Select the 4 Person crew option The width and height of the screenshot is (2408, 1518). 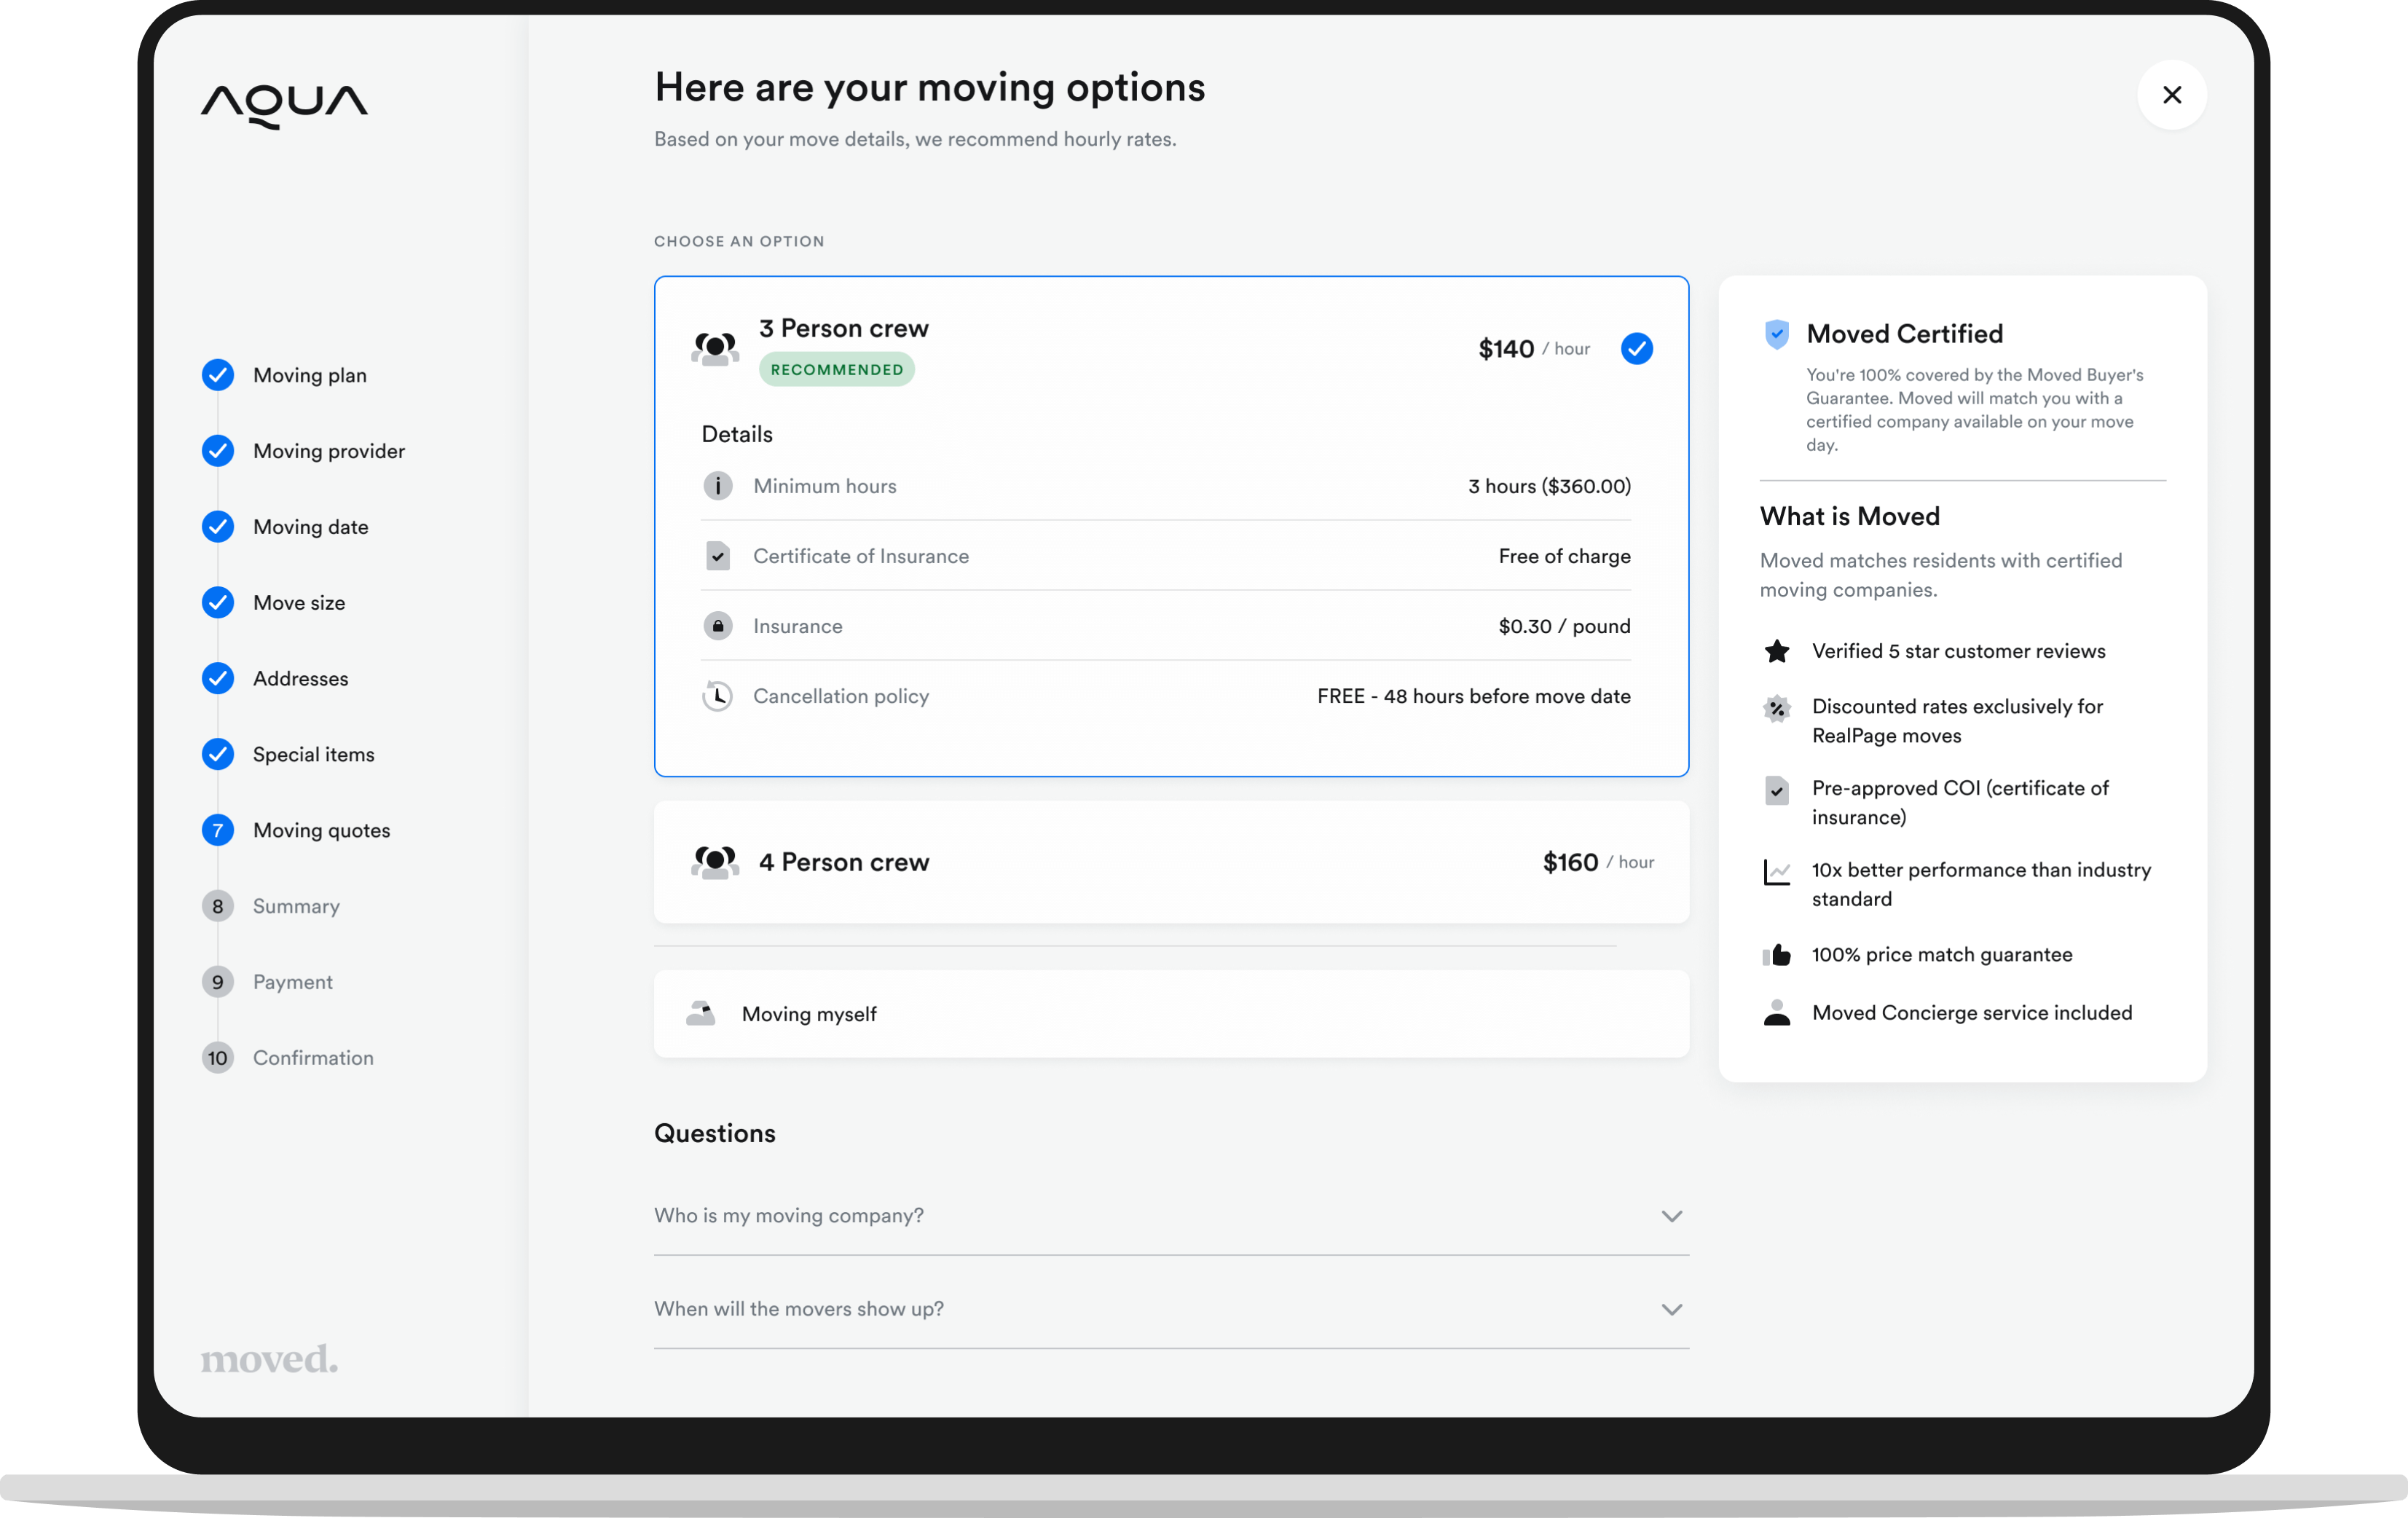click(1171, 862)
